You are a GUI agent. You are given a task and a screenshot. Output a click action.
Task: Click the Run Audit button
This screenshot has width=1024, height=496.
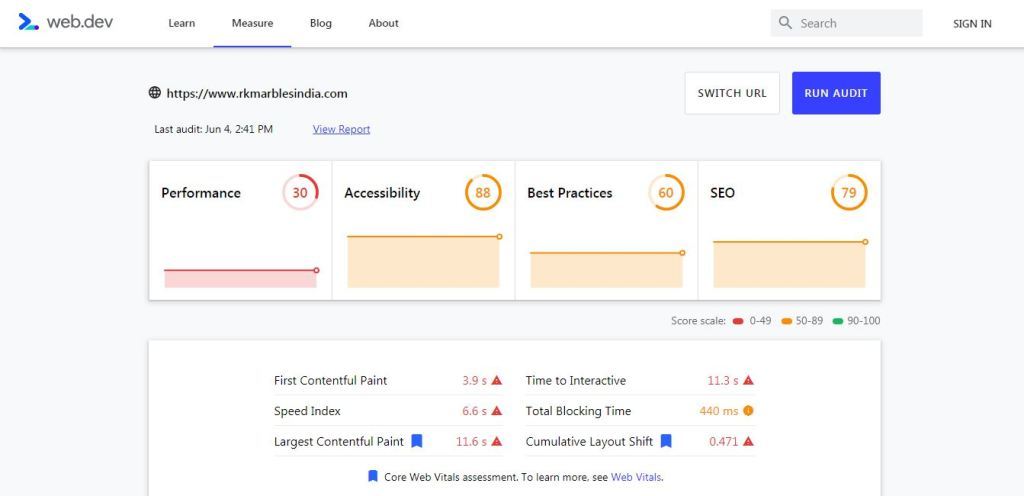pos(836,93)
